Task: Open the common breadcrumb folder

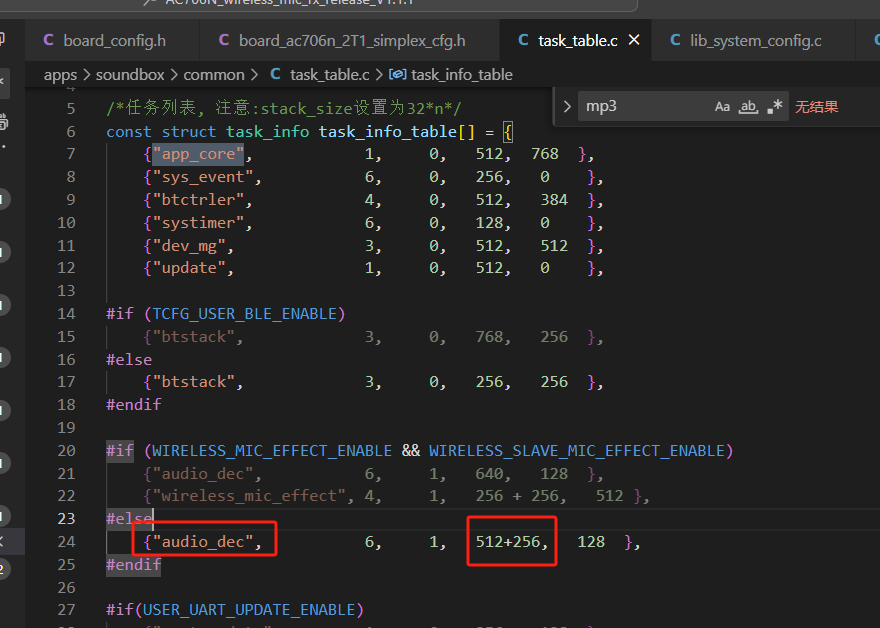Action: click(x=214, y=75)
